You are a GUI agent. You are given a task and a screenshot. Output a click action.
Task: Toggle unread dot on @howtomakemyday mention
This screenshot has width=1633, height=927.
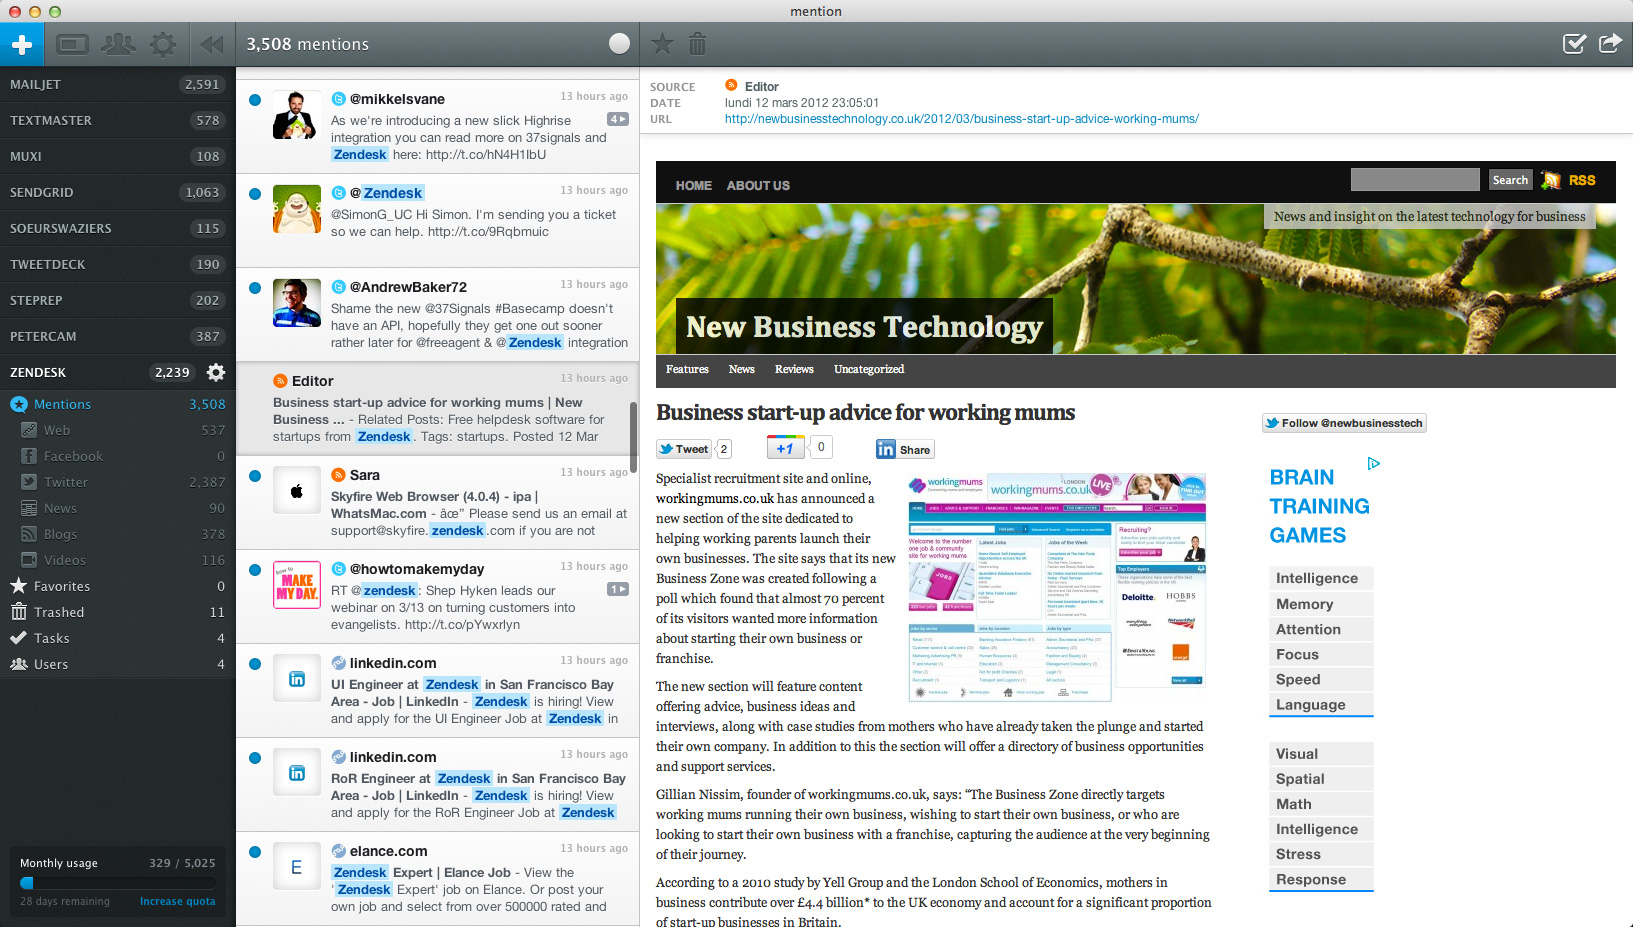pos(255,570)
